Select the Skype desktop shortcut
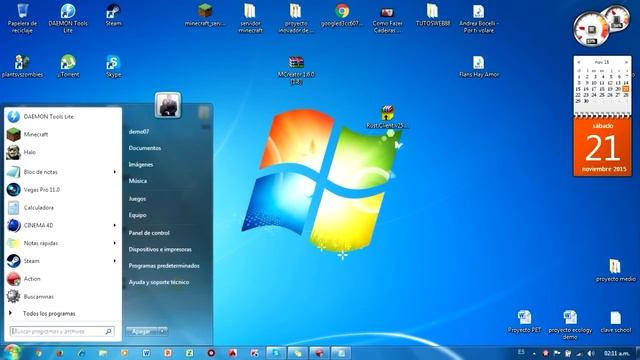 113,66
